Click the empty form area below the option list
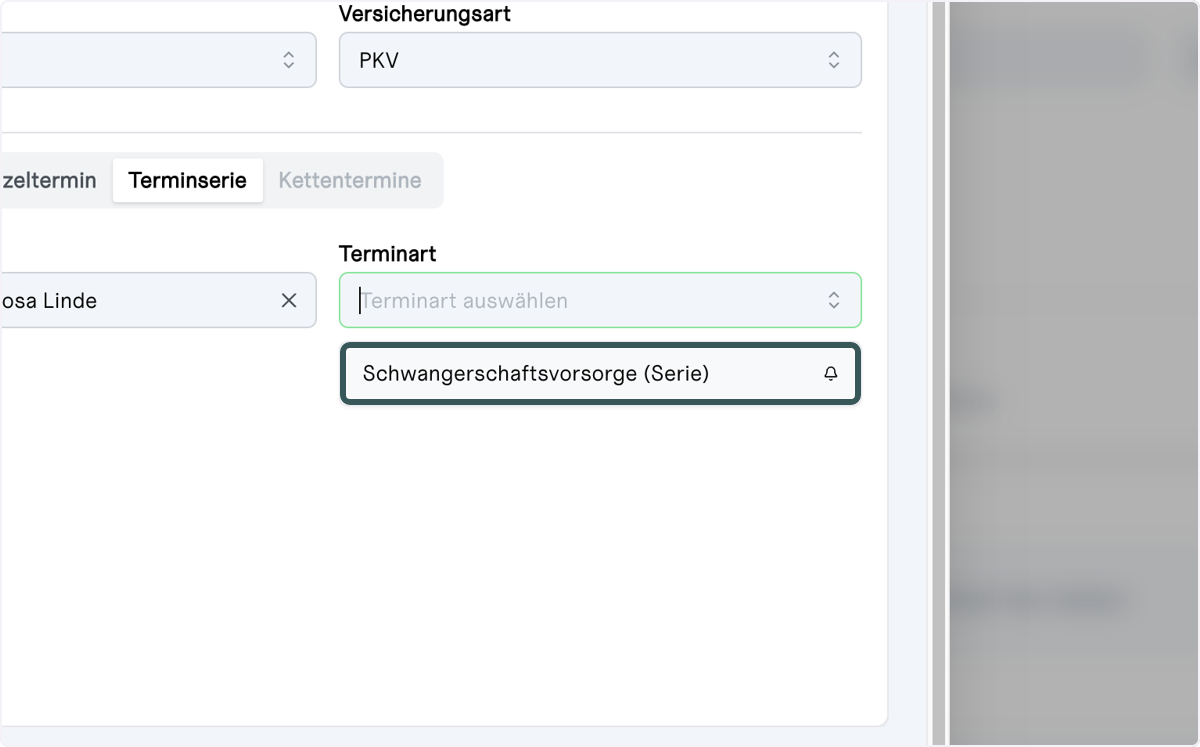This screenshot has height=747, width=1200. coord(600,560)
